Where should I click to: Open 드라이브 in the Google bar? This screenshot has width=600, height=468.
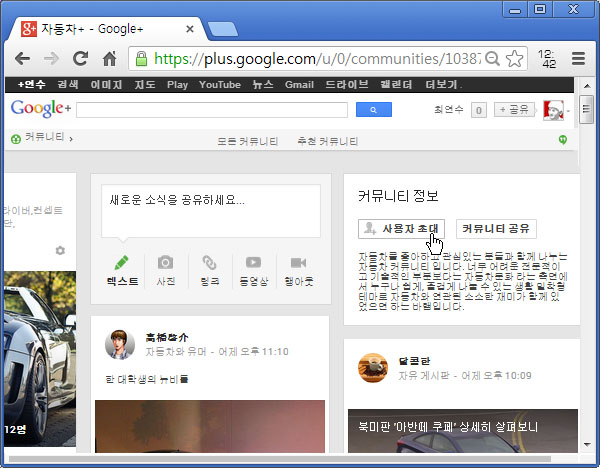pyautogui.click(x=347, y=84)
